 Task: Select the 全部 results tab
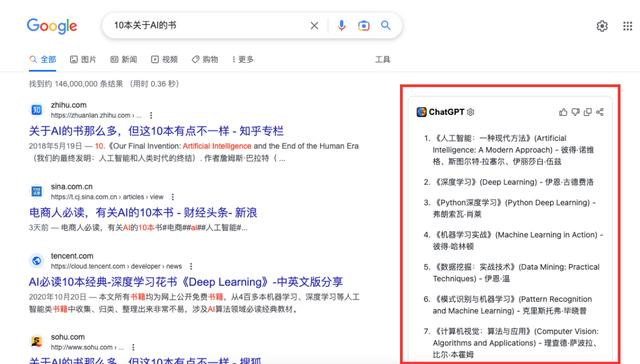click(42, 60)
